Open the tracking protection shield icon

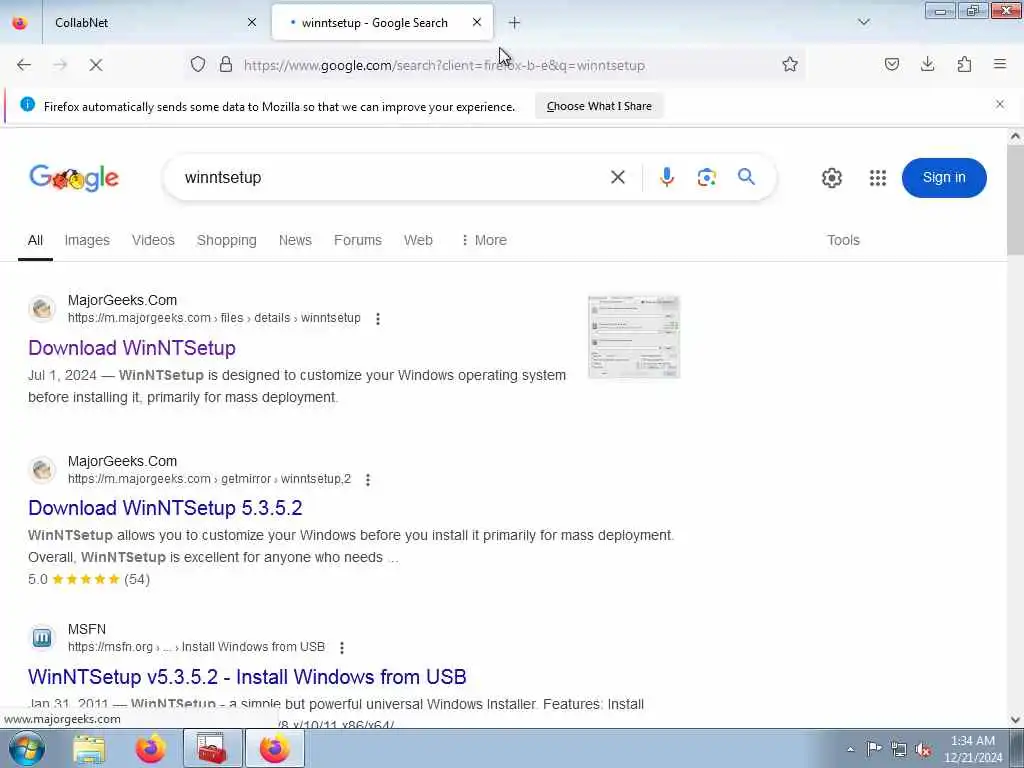click(198, 64)
